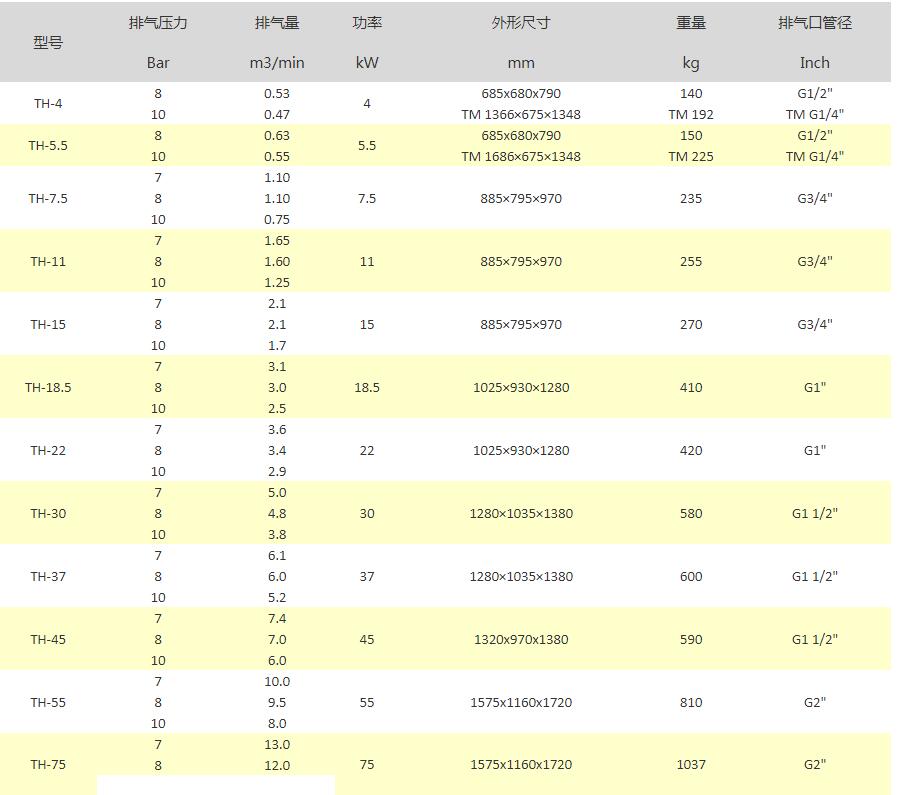Click the 型号 column header

tap(48, 42)
